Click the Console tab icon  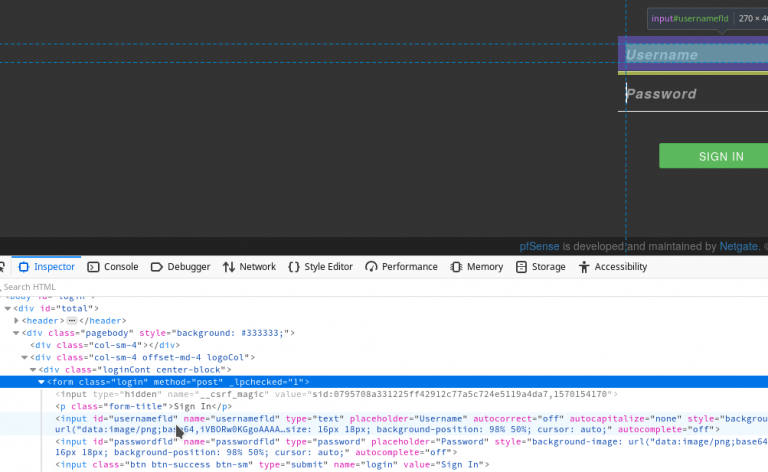click(x=93, y=267)
